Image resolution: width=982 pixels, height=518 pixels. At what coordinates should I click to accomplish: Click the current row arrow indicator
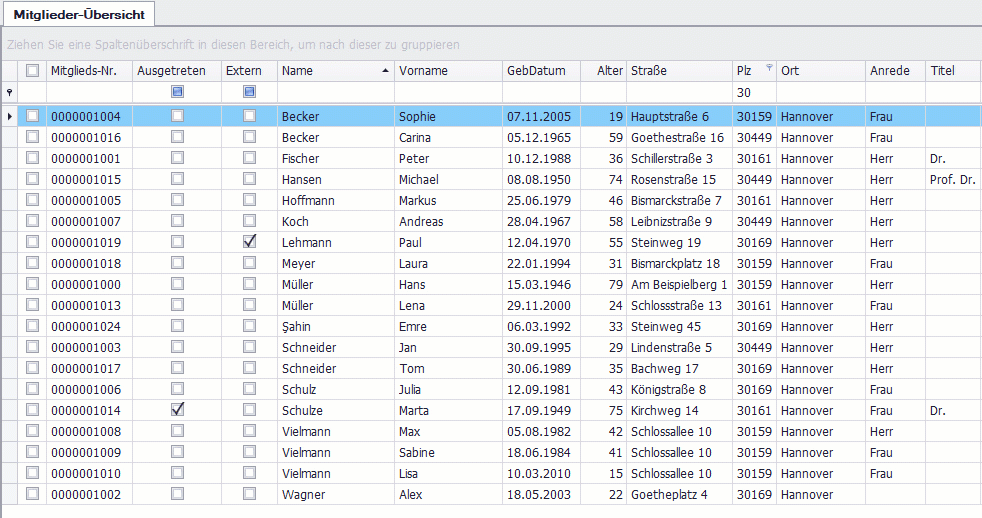point(10,117)
